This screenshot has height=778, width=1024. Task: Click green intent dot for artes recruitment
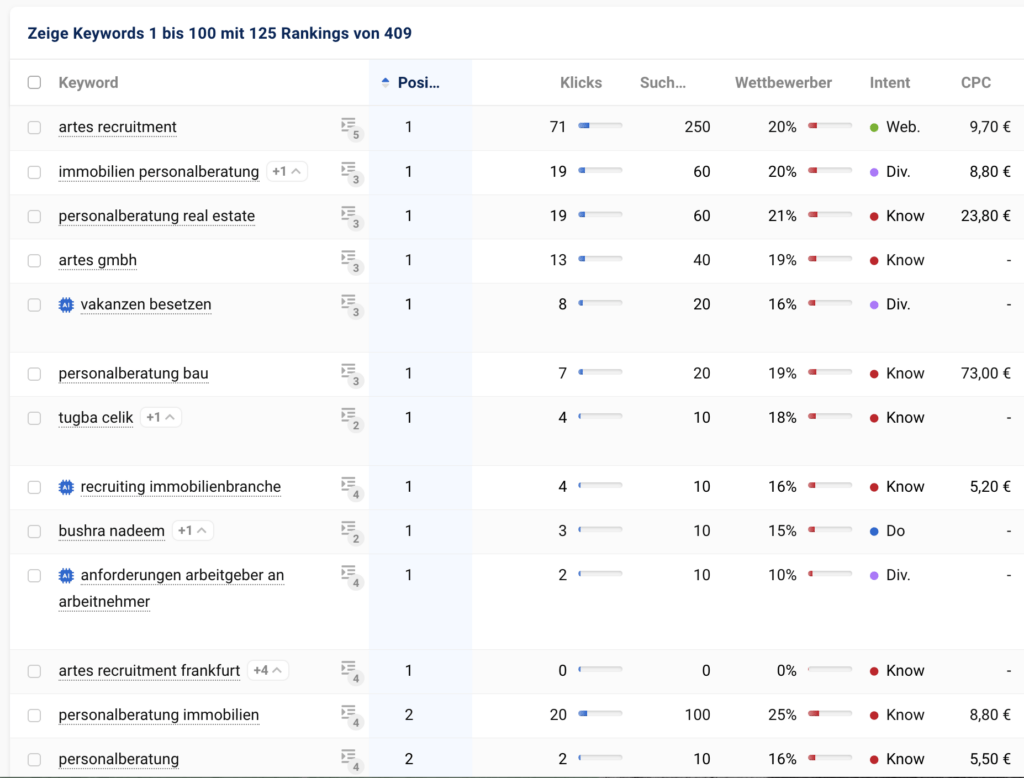coord(874,127)
